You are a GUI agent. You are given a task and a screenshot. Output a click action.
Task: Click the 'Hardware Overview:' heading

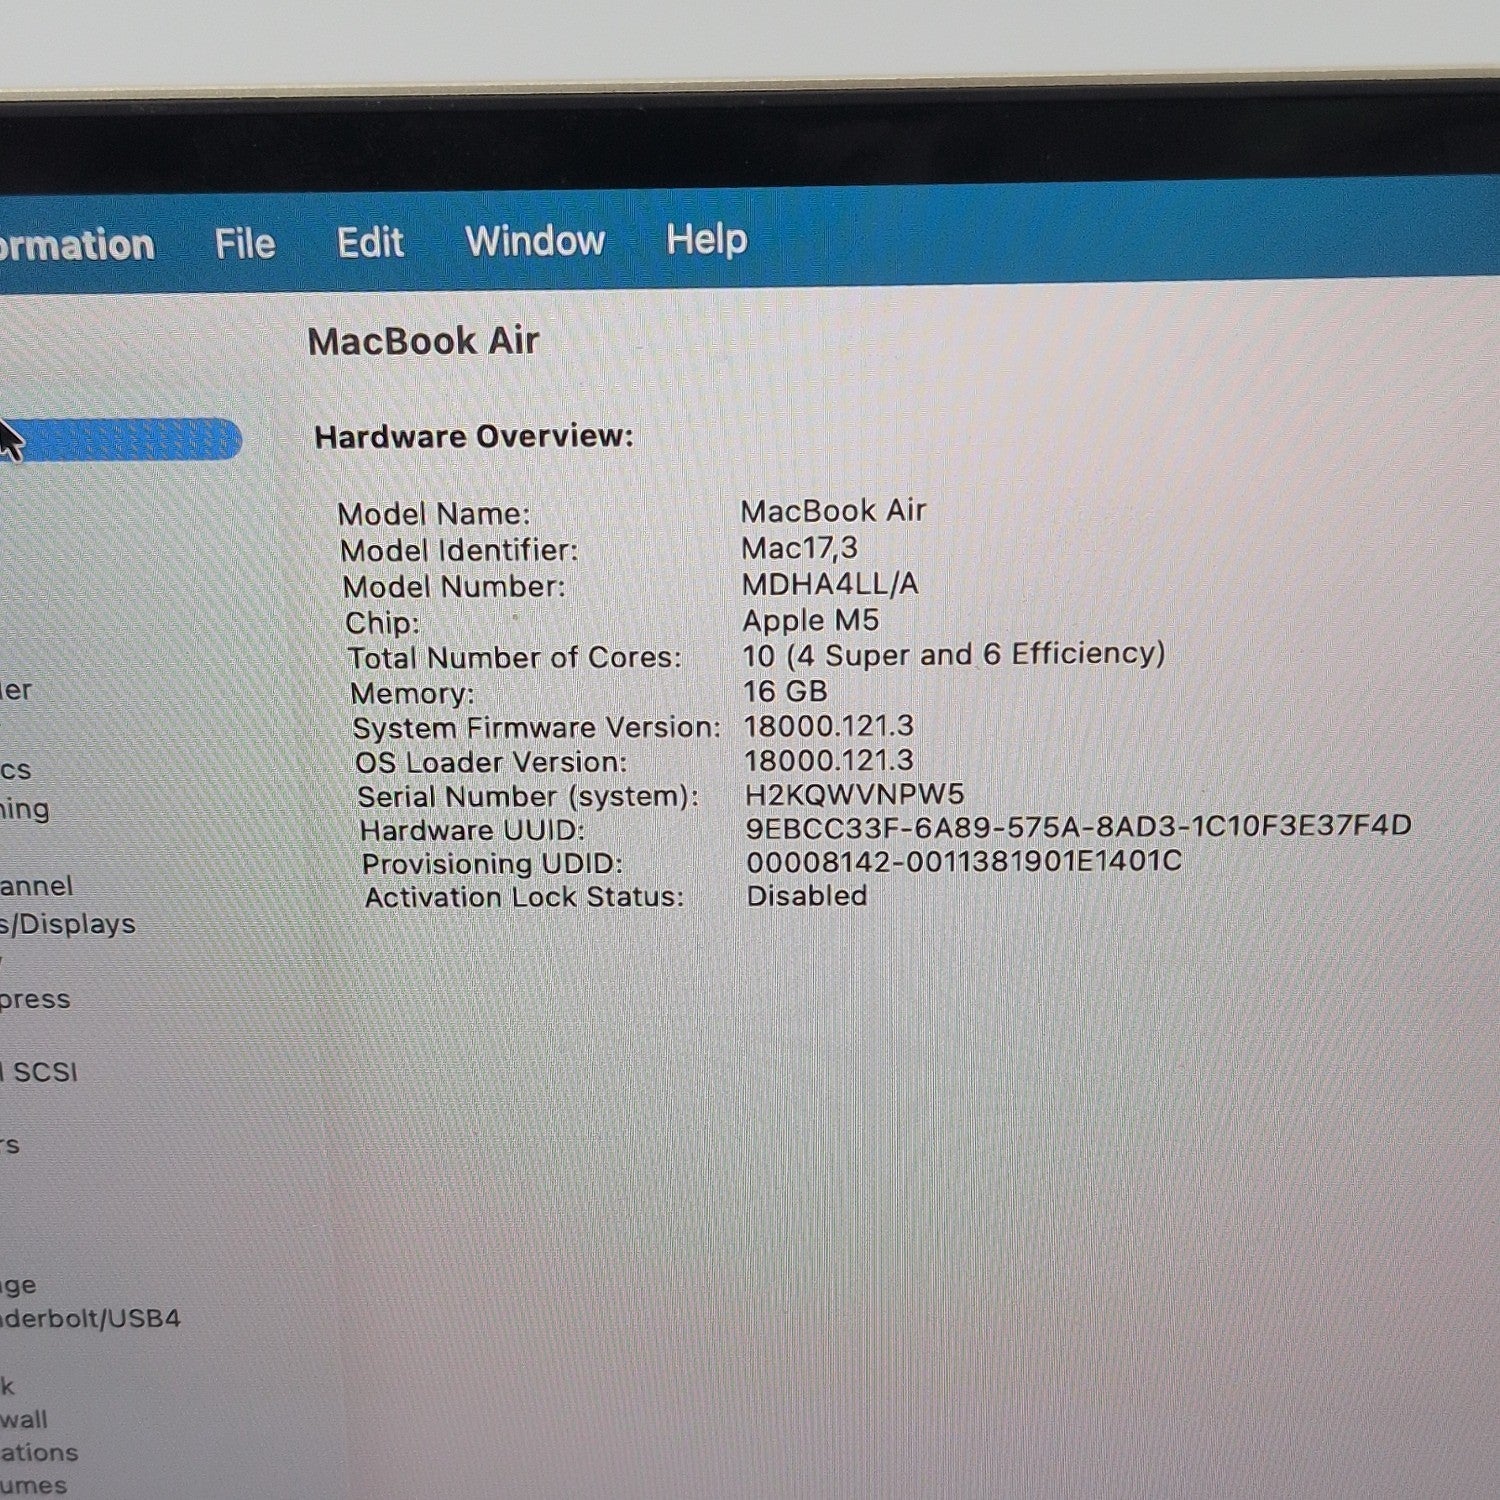click(x=474, y=437)
